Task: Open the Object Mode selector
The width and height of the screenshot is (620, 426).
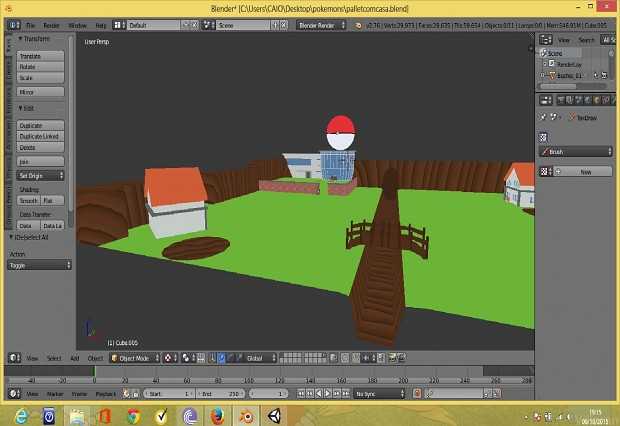Action: [133, 357]
